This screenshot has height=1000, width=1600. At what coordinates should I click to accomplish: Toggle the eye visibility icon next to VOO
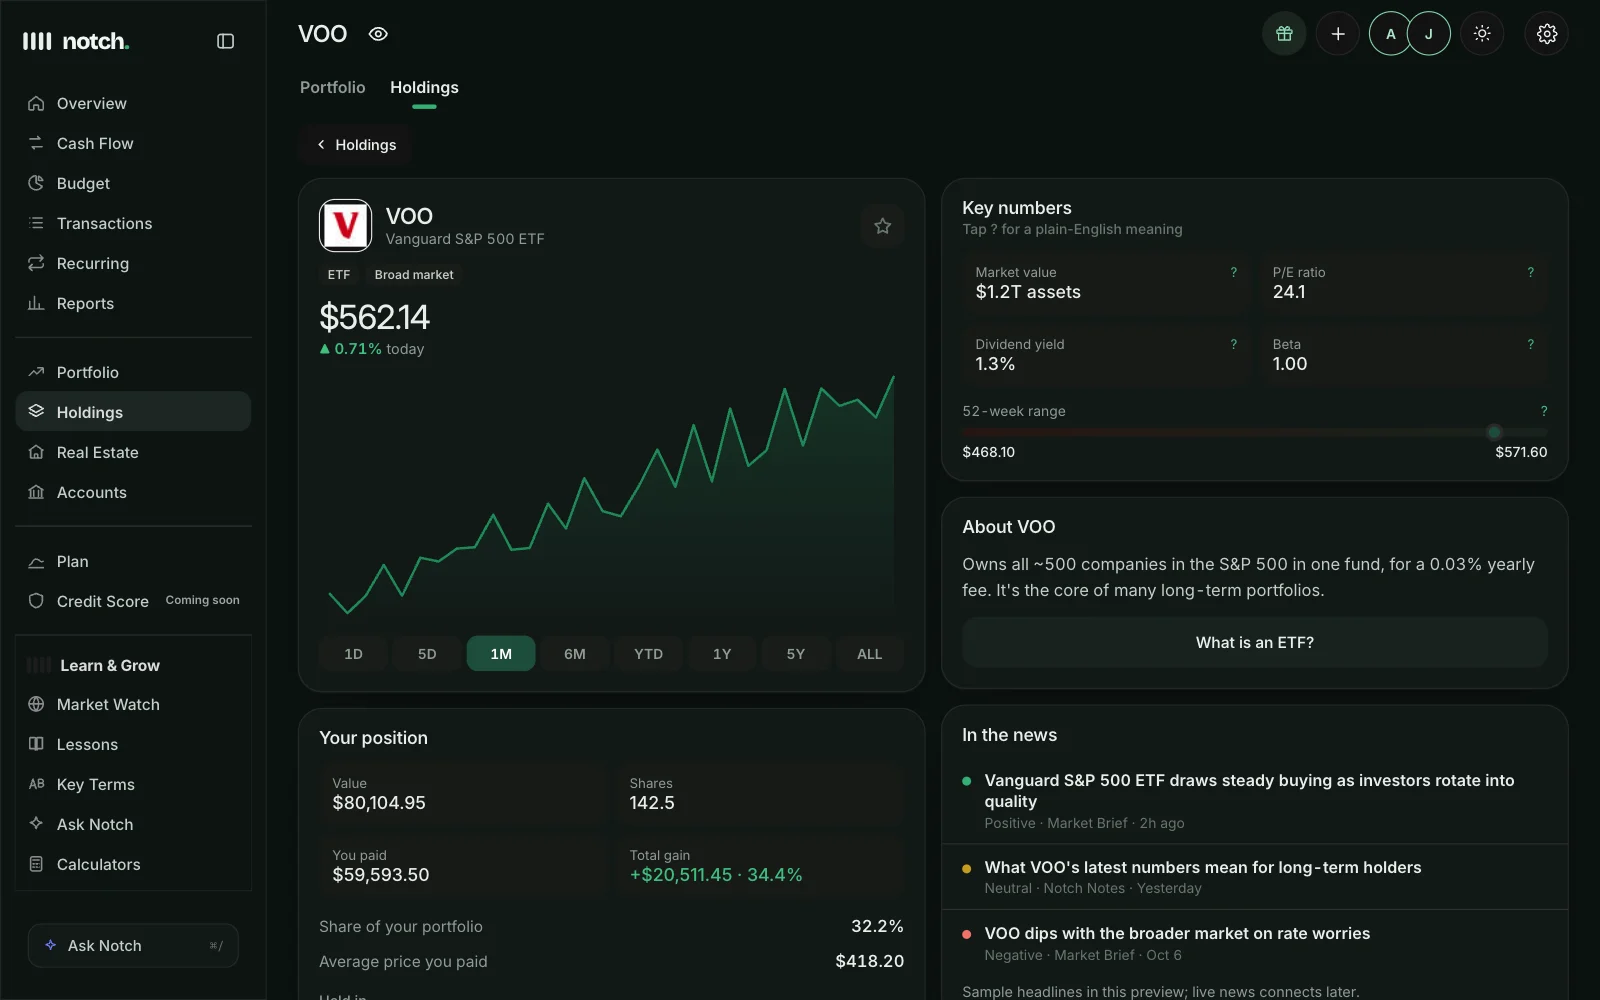pyautogui.click(x=378, y=34)
